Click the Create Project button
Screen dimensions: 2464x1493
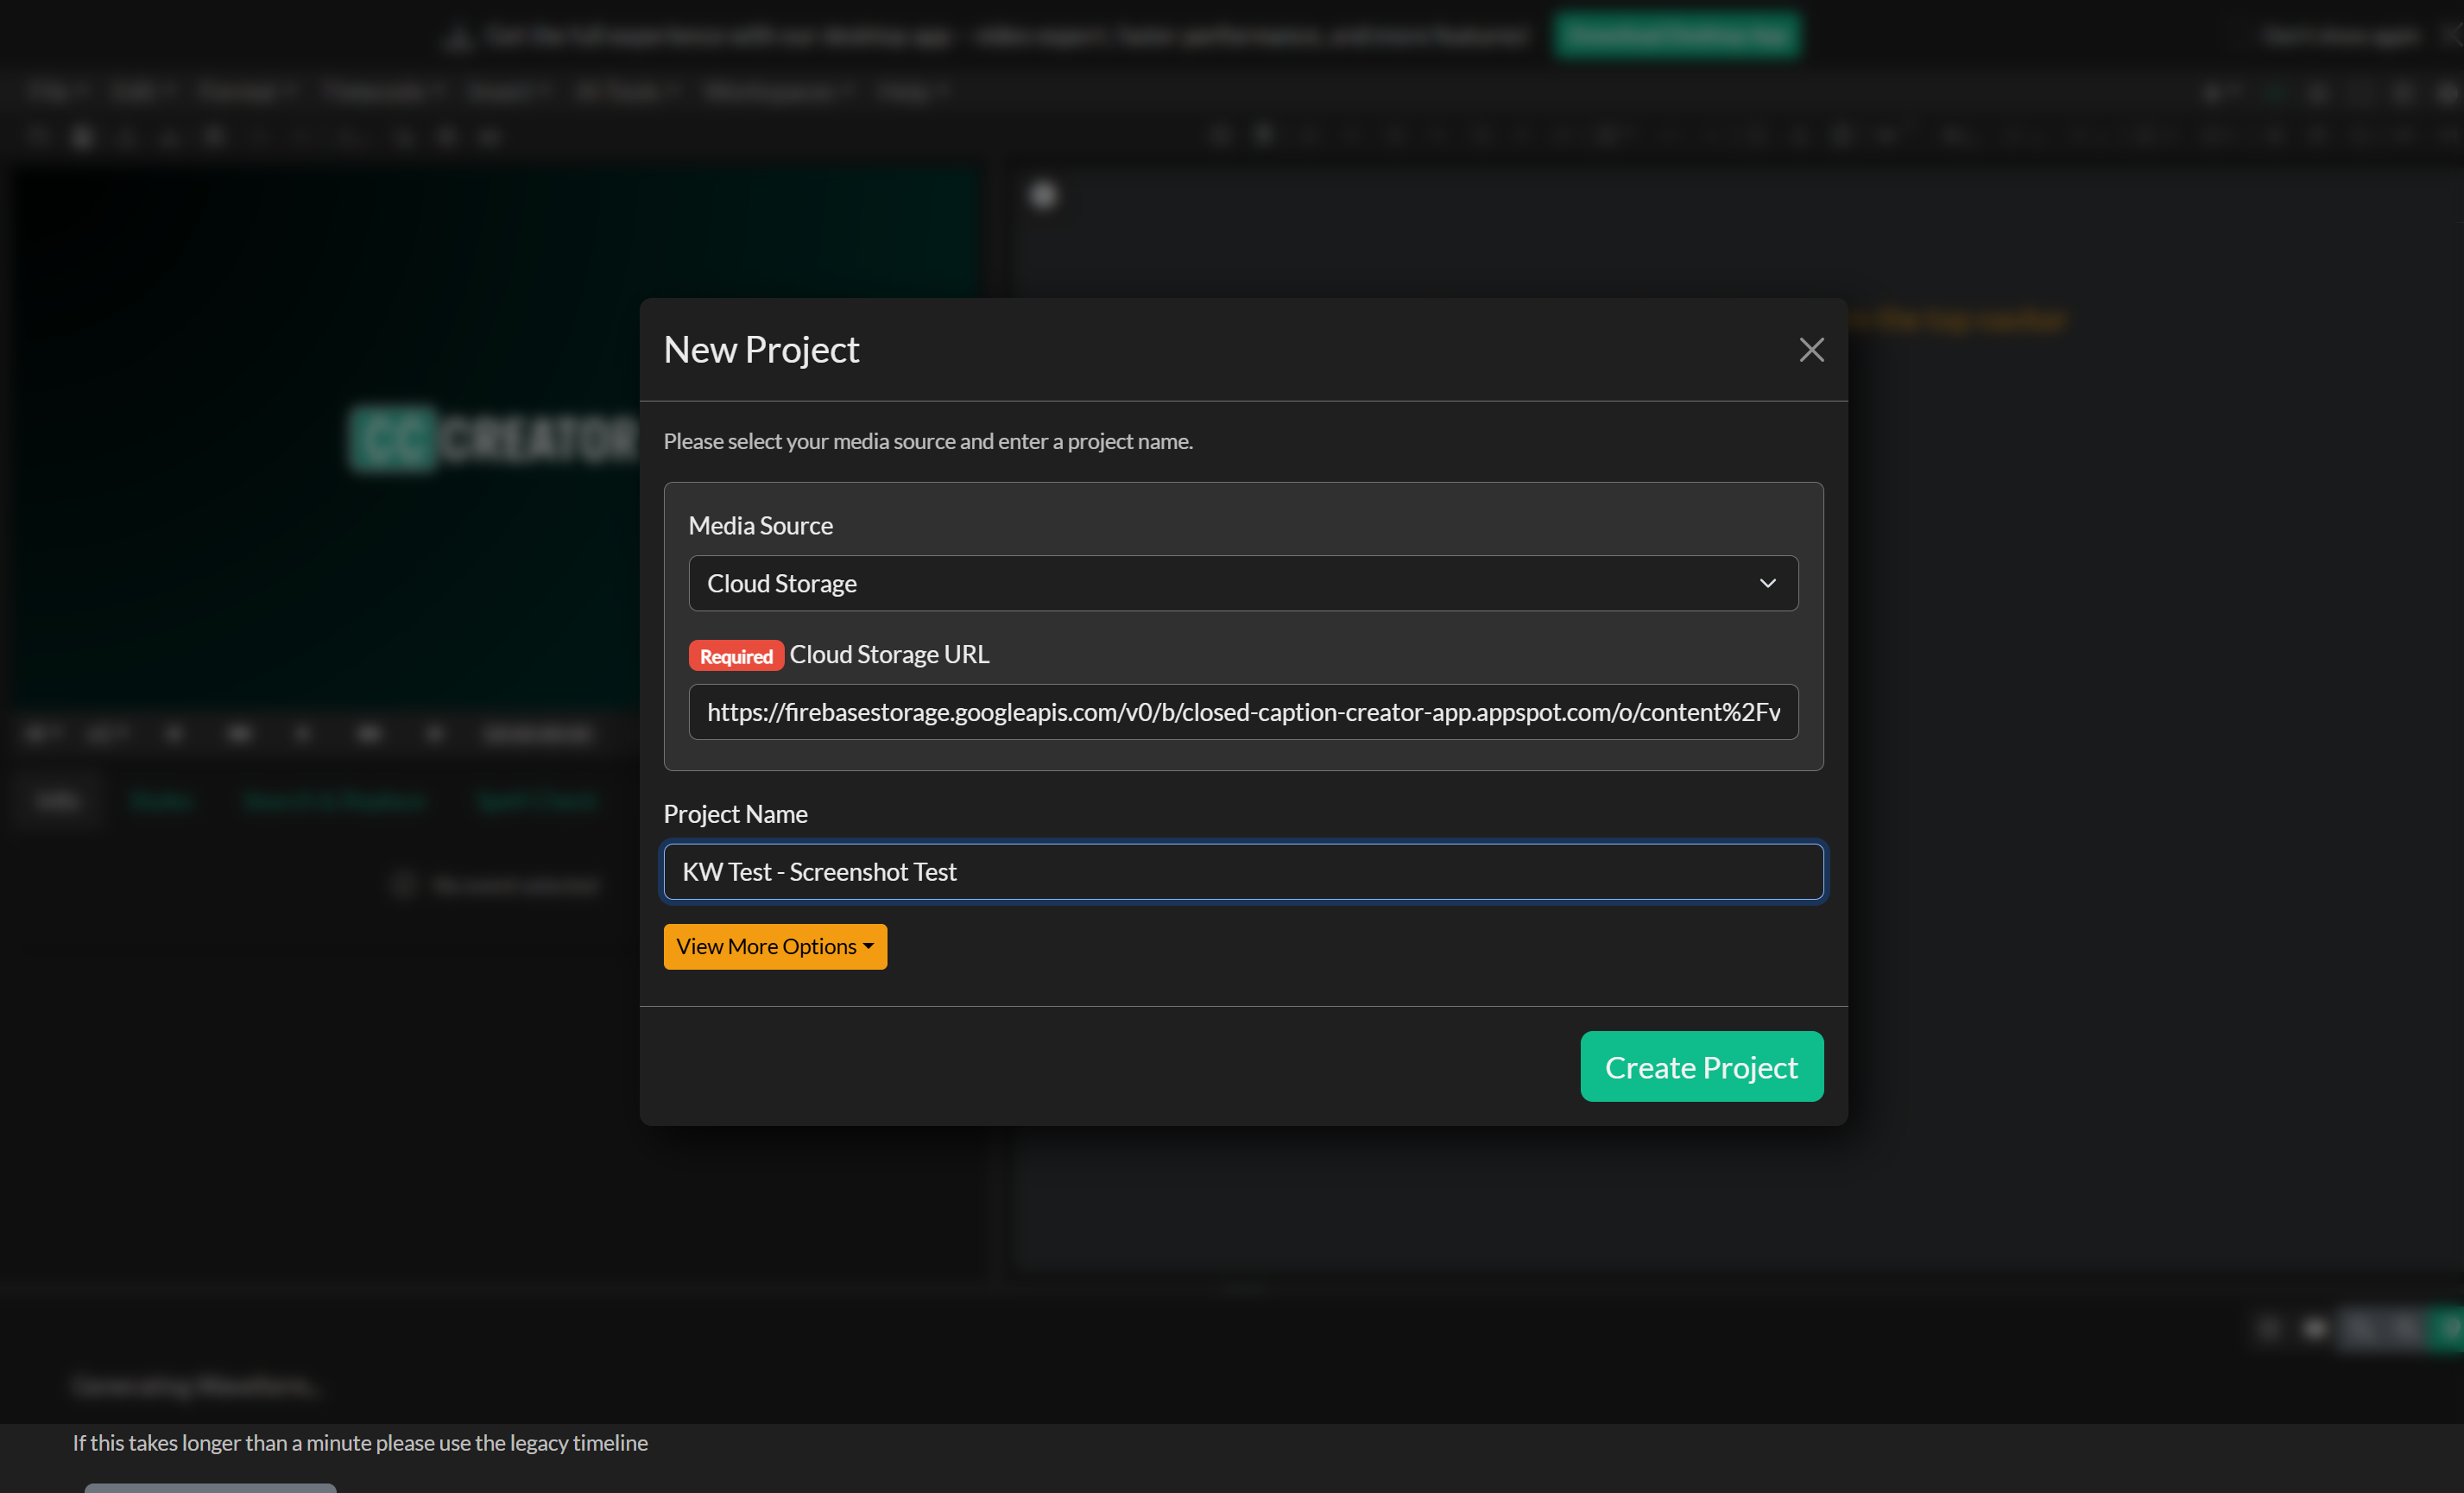1701,1066
